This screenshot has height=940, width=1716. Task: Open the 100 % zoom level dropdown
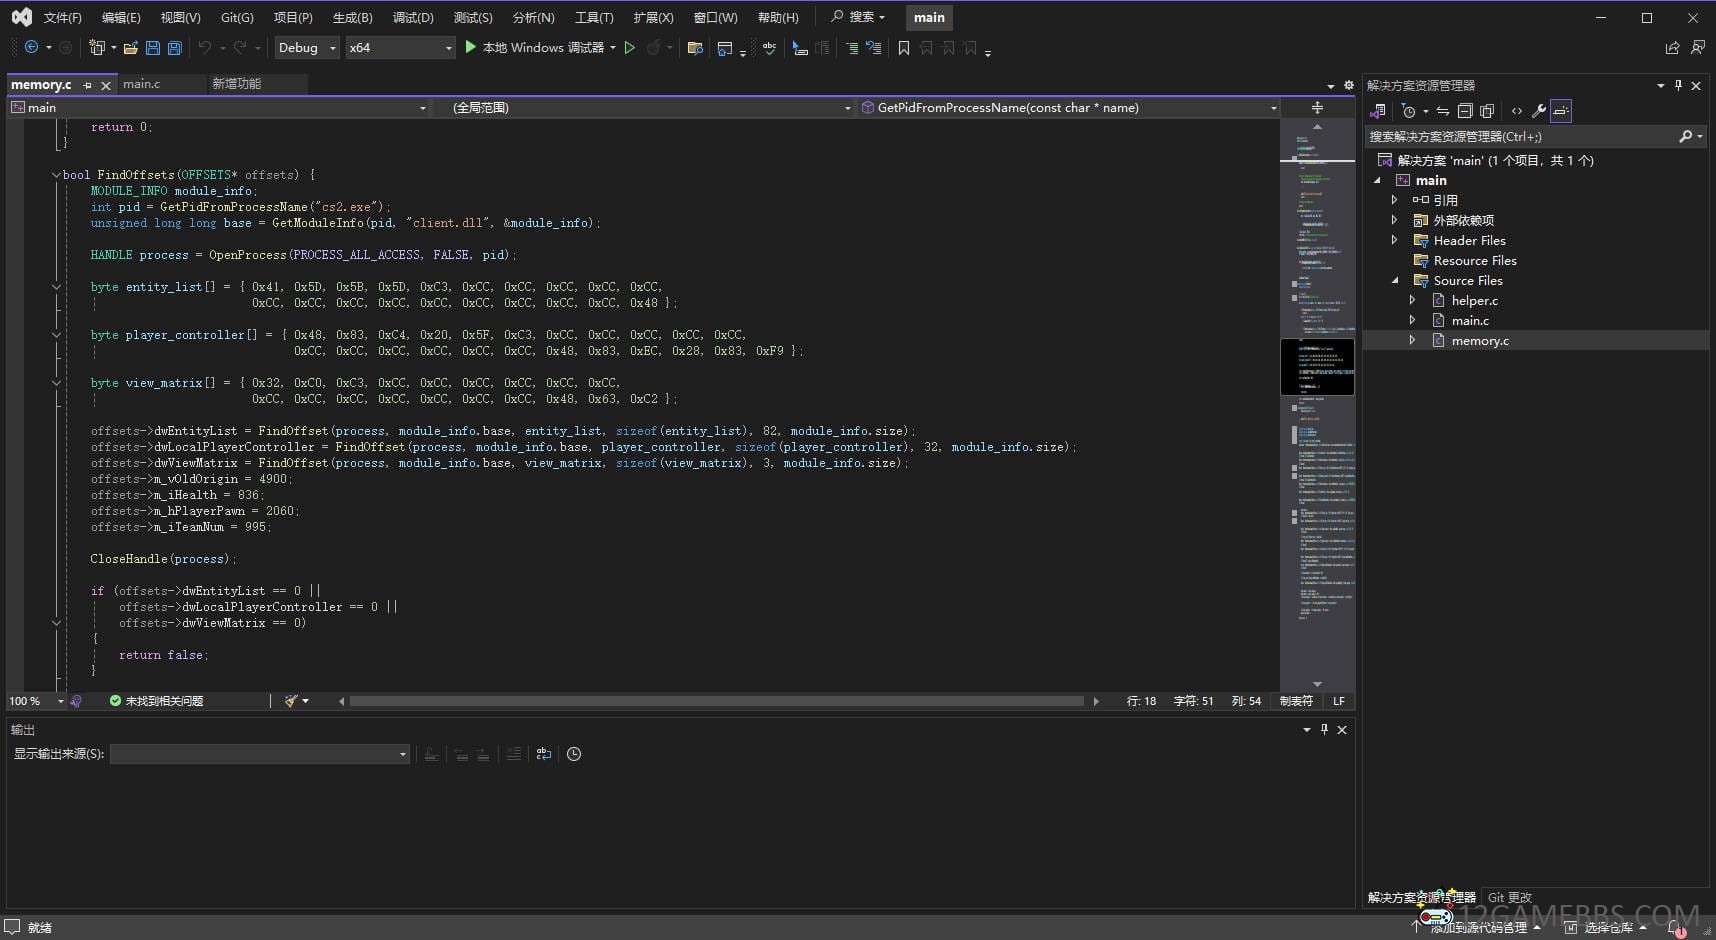(36, 701)
